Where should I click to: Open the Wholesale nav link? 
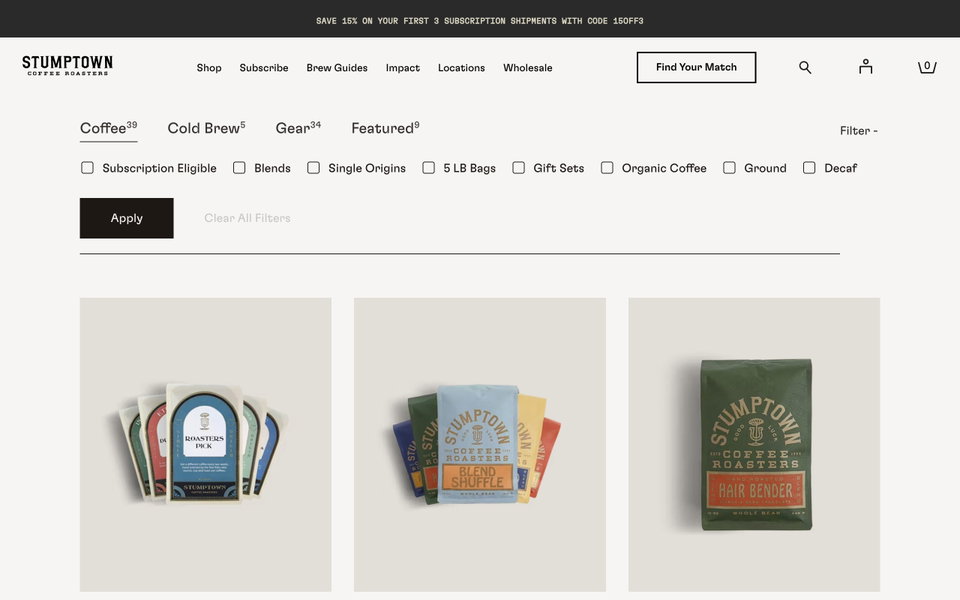[x=528, y=68]
